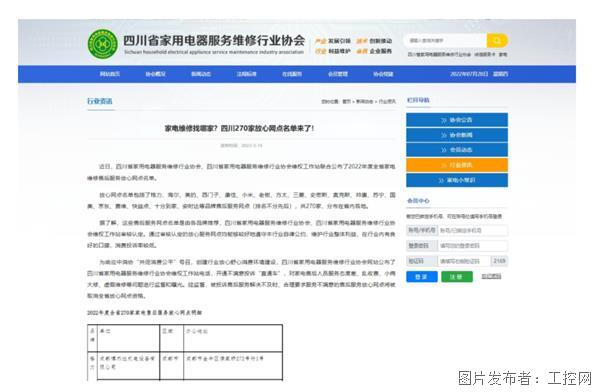The width and height of the screenshot is (600, 392).
Task: Open the 在线服务 navigation item
Action: (292, 74)
